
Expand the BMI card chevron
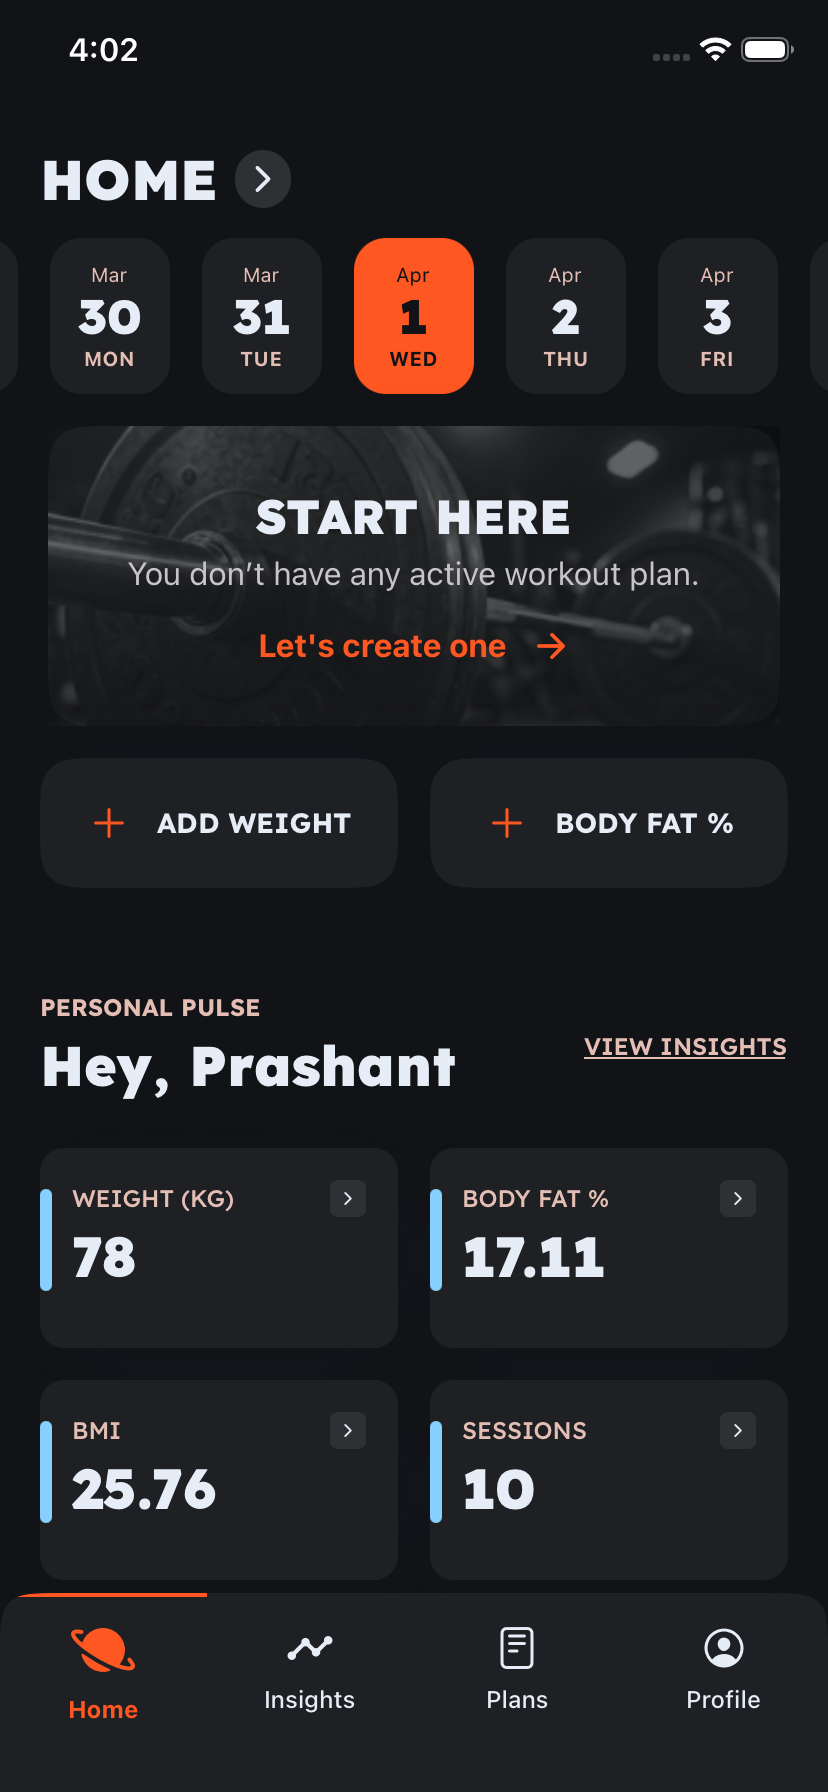[x=348, y=1430]
